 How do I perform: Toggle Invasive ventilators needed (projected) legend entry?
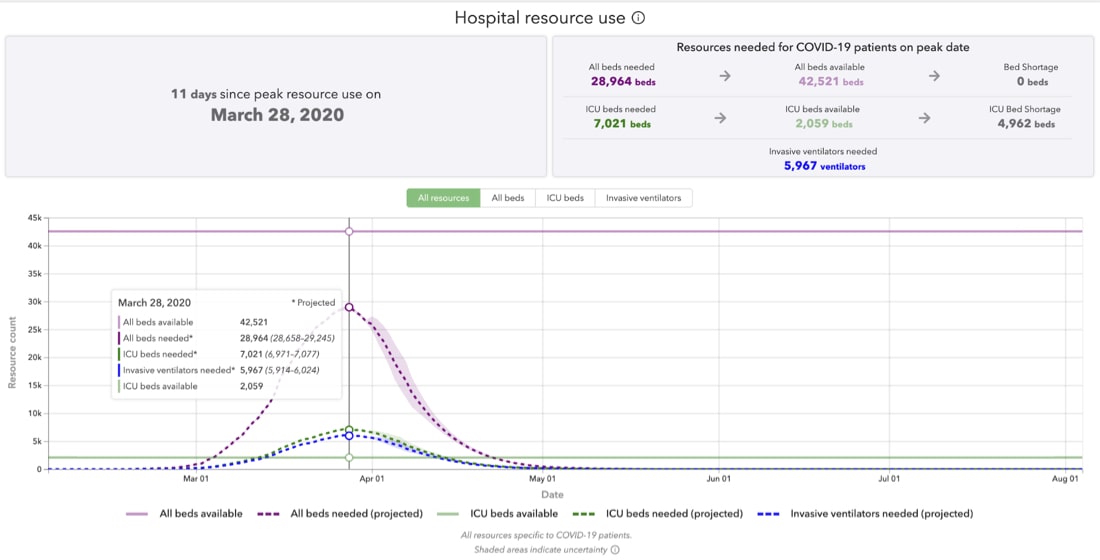point(866,514)
